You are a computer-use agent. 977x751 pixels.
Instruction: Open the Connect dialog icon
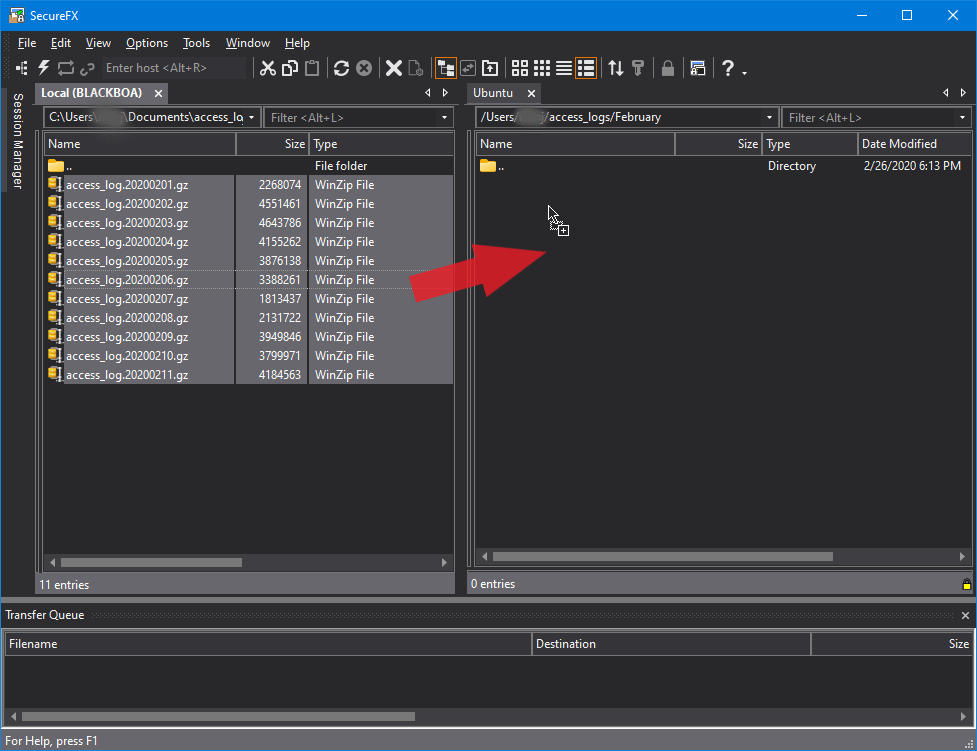(x=22, y=68)
